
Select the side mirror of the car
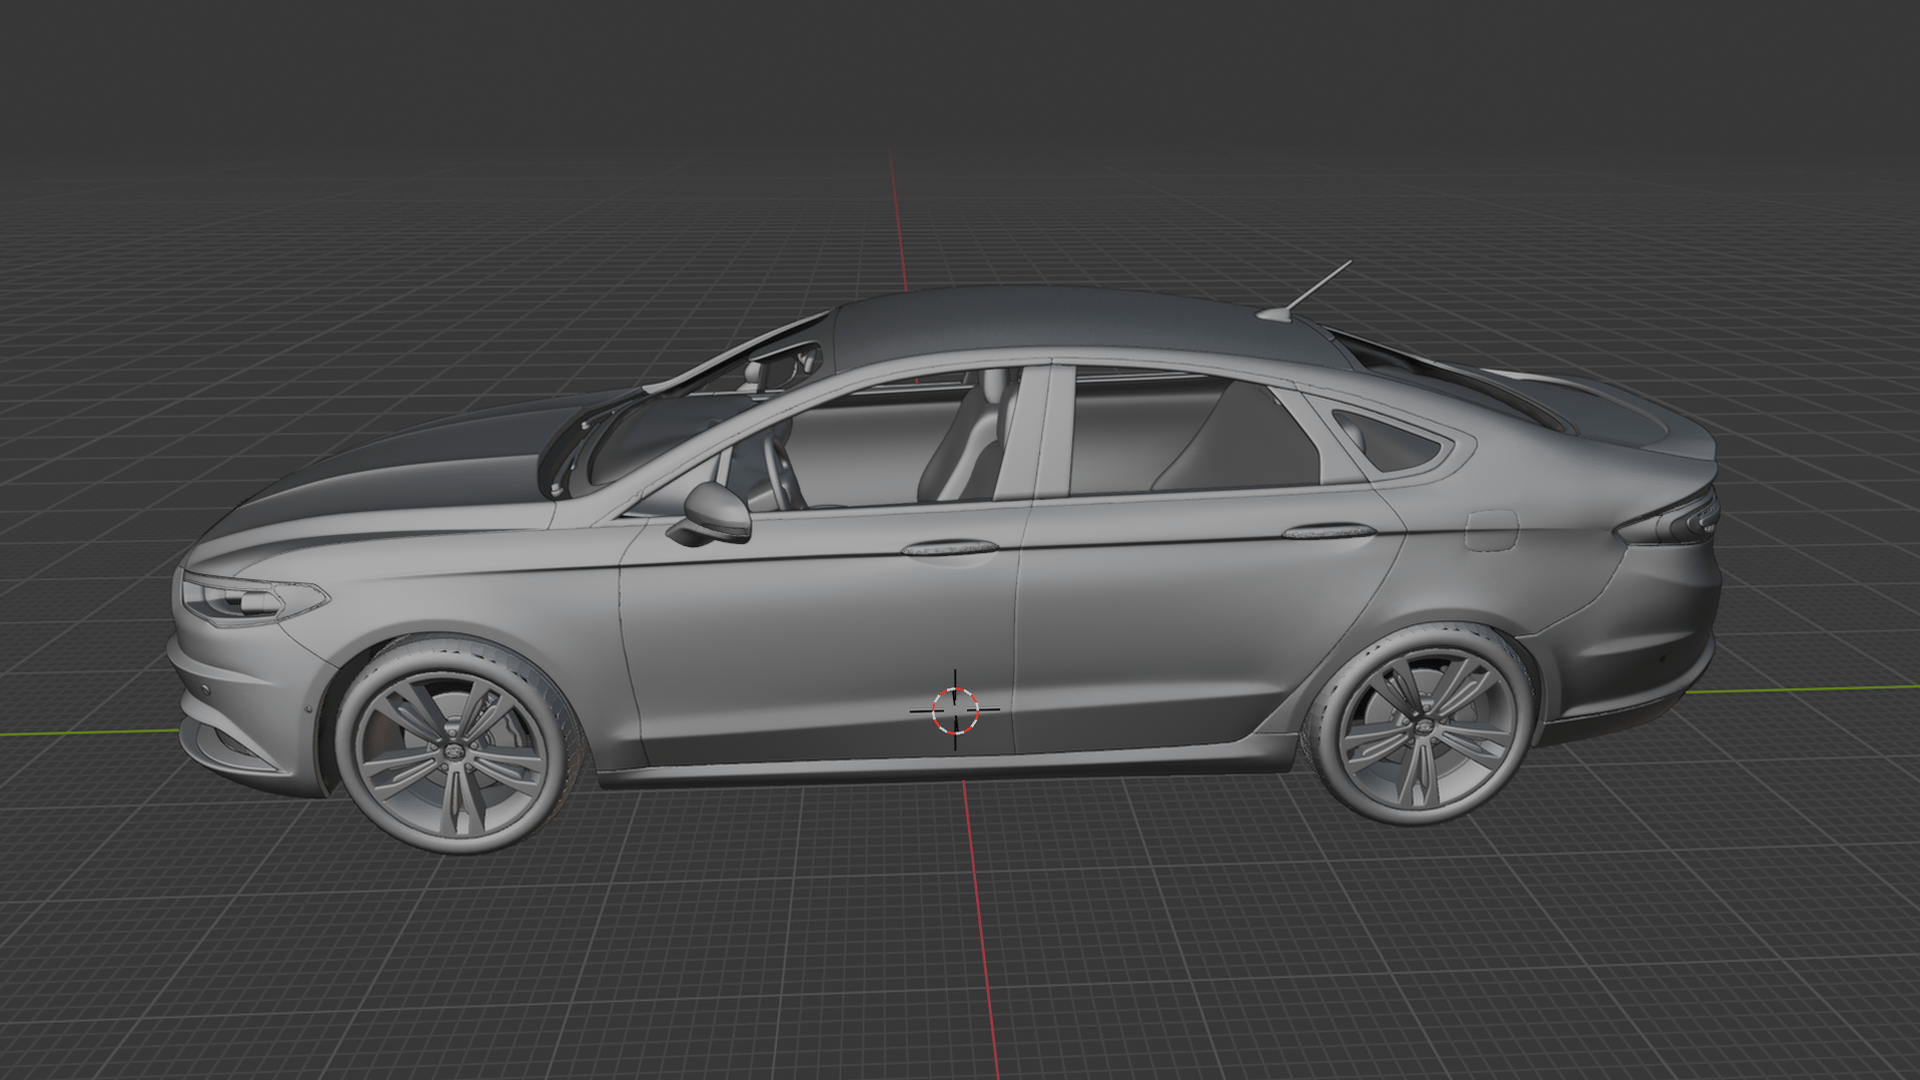tap(712, 514)
